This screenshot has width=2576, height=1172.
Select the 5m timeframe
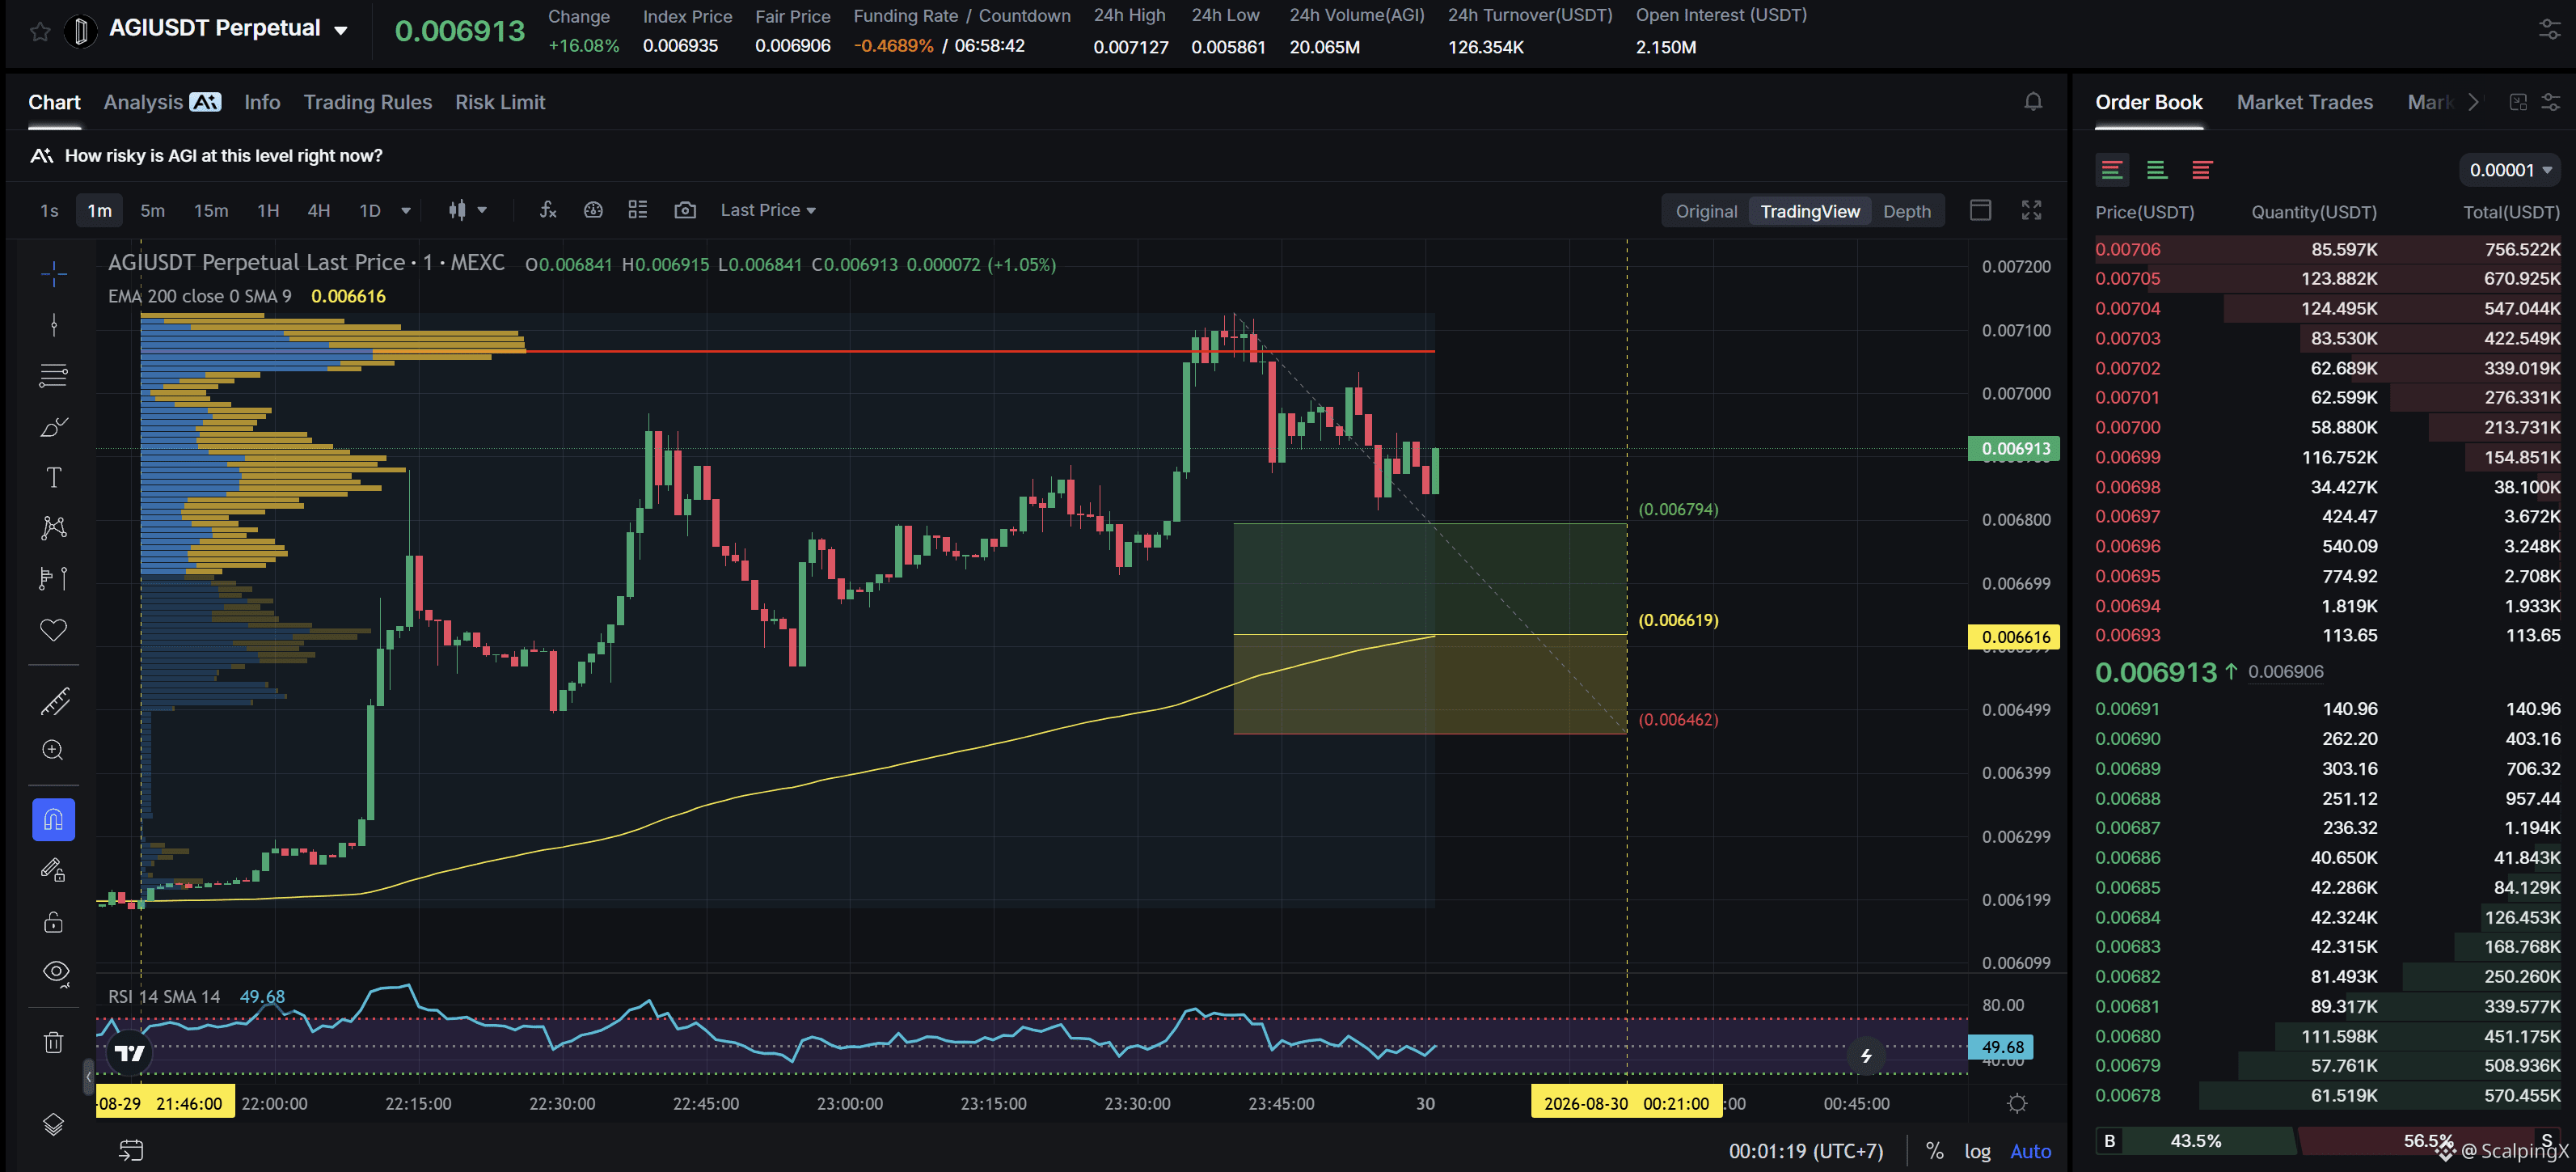152,210
